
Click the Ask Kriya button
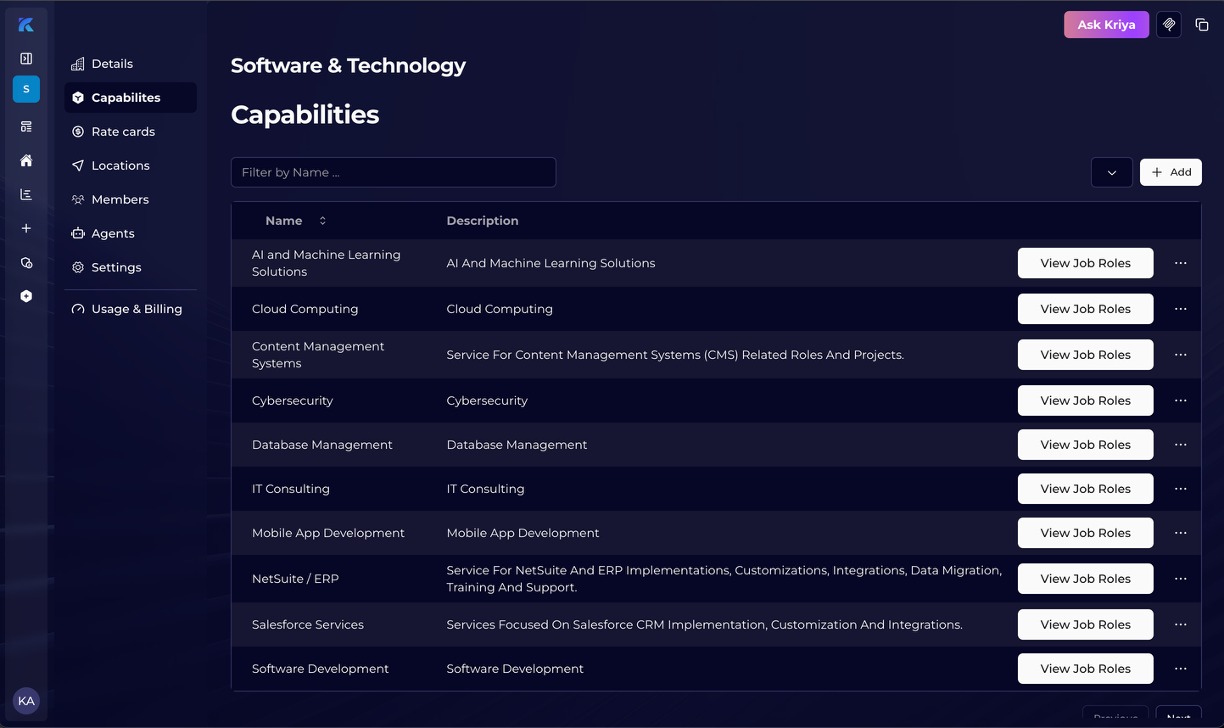(1106, 24)
